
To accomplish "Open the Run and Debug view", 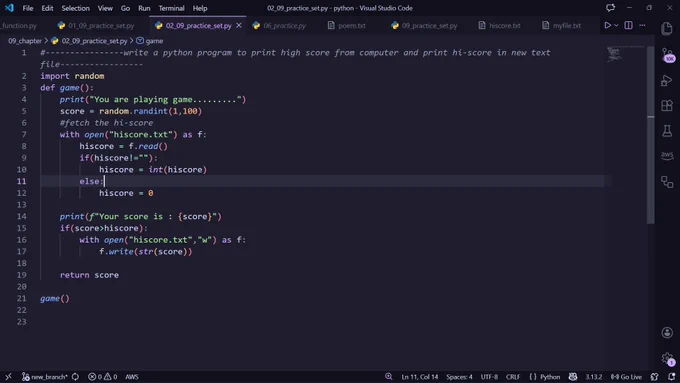I will (667, 80).
